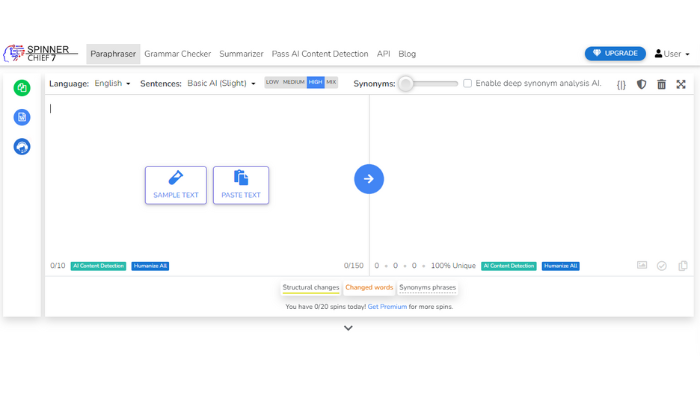Click the Changed words legend label
This screenshot has height=400, width=700.
(x=369, y=288)
